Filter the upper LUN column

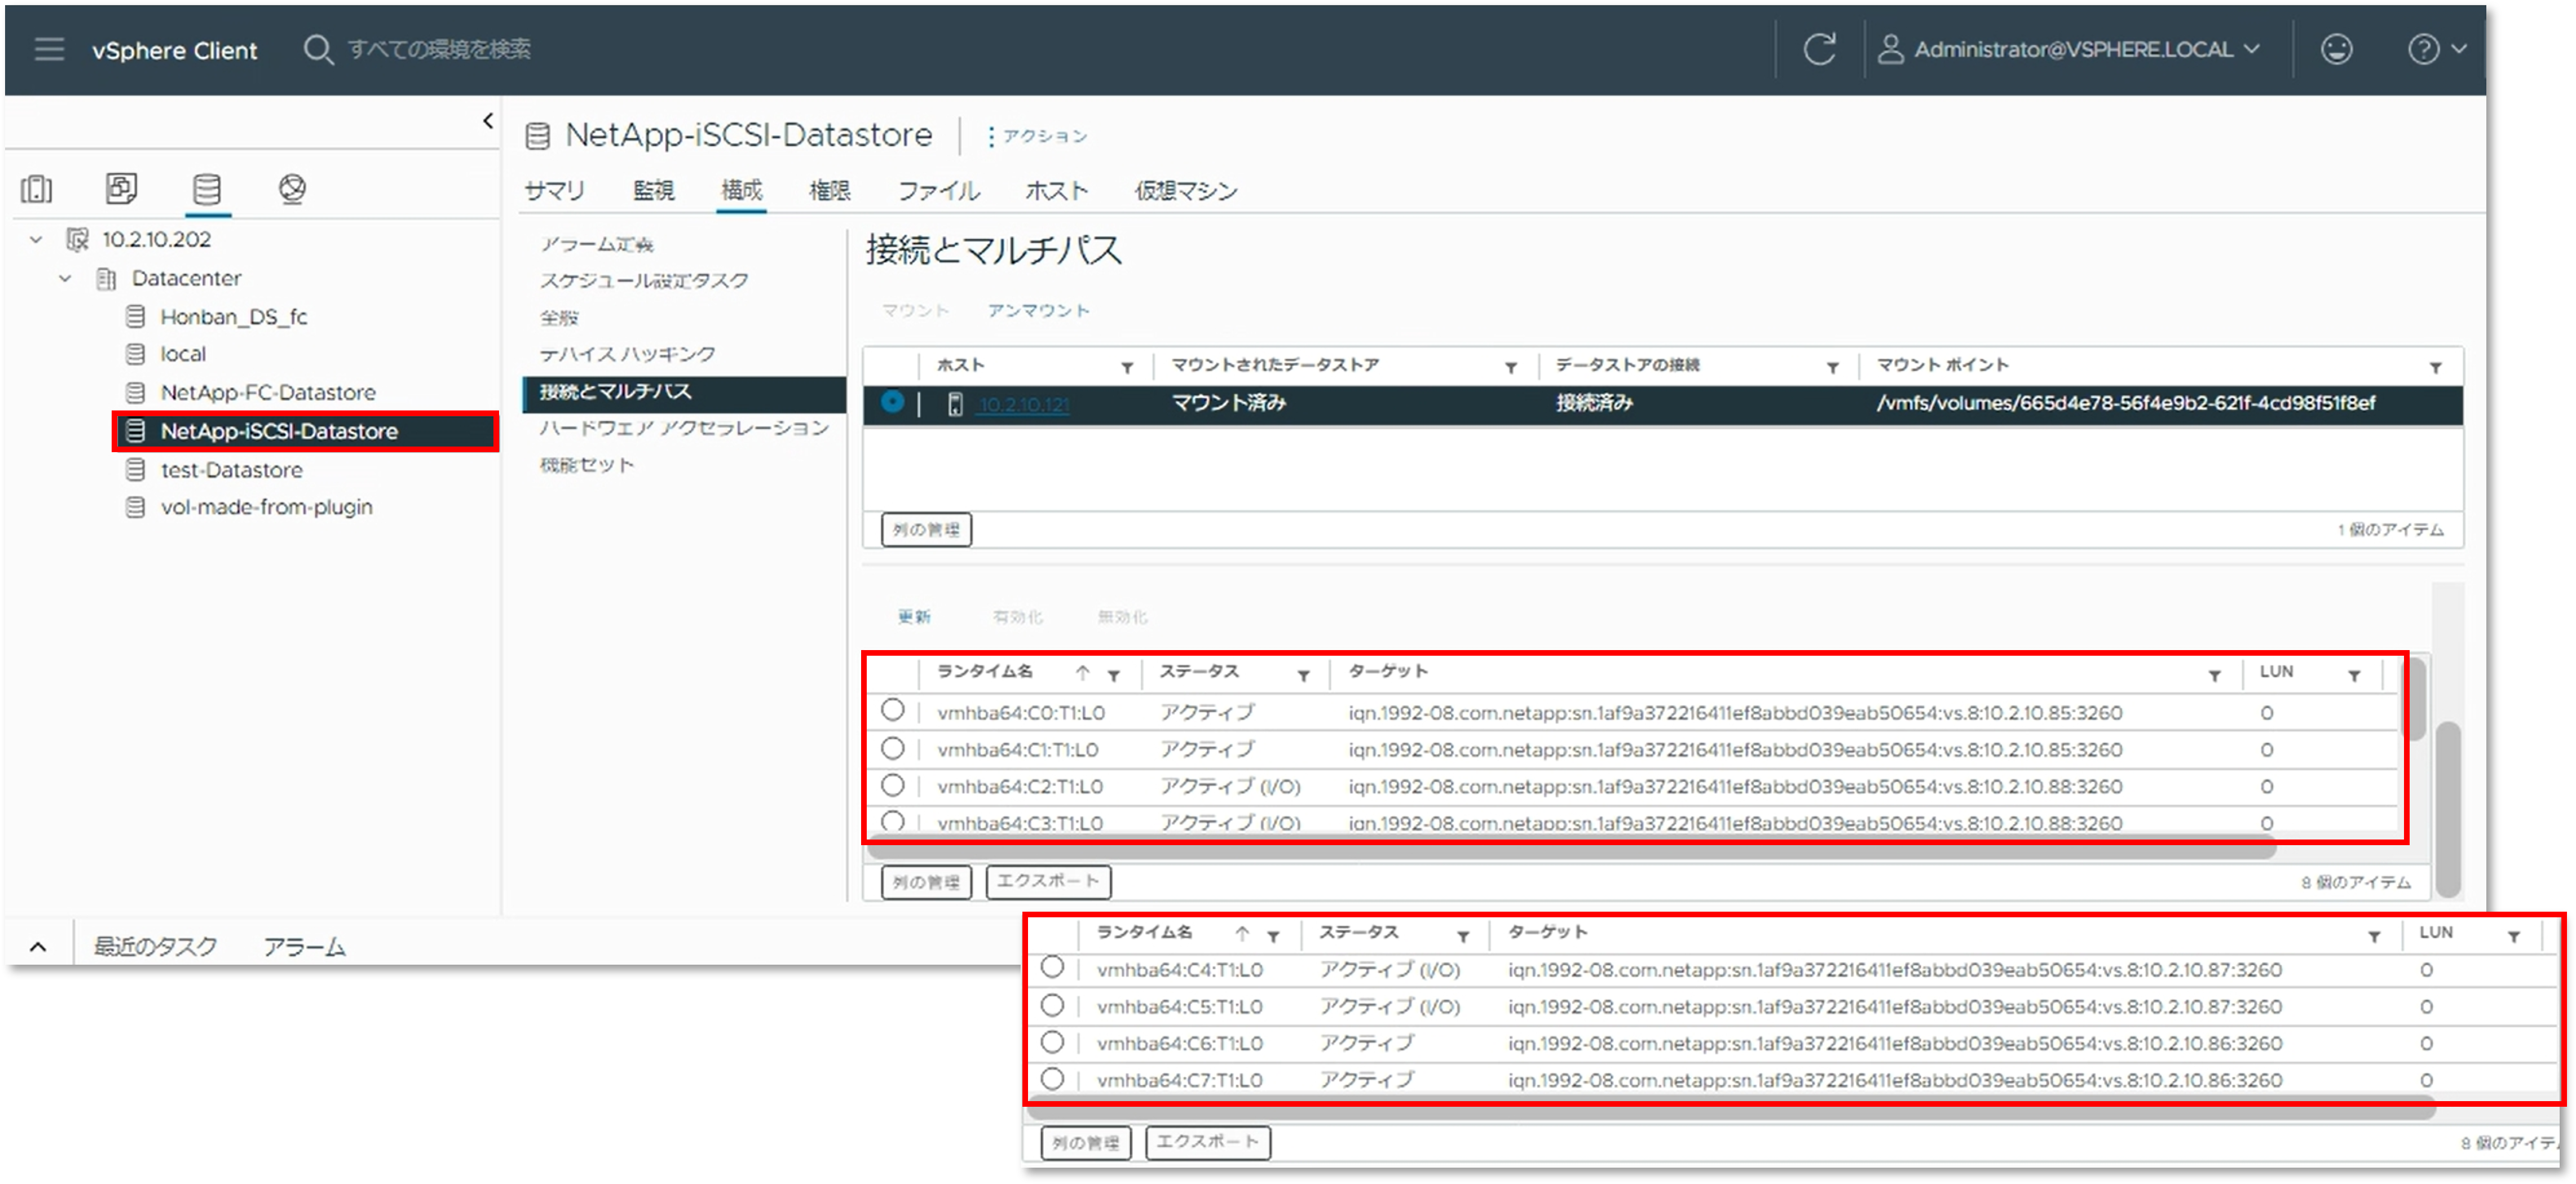(2355, 675)
